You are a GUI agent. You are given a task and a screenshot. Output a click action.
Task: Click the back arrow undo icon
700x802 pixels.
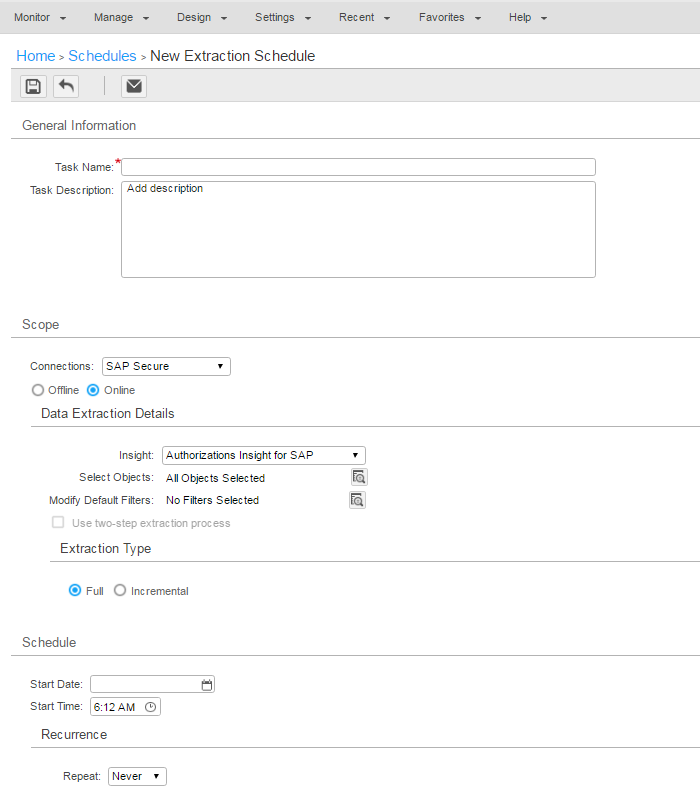pyautogui.click(x=66, y=86)
